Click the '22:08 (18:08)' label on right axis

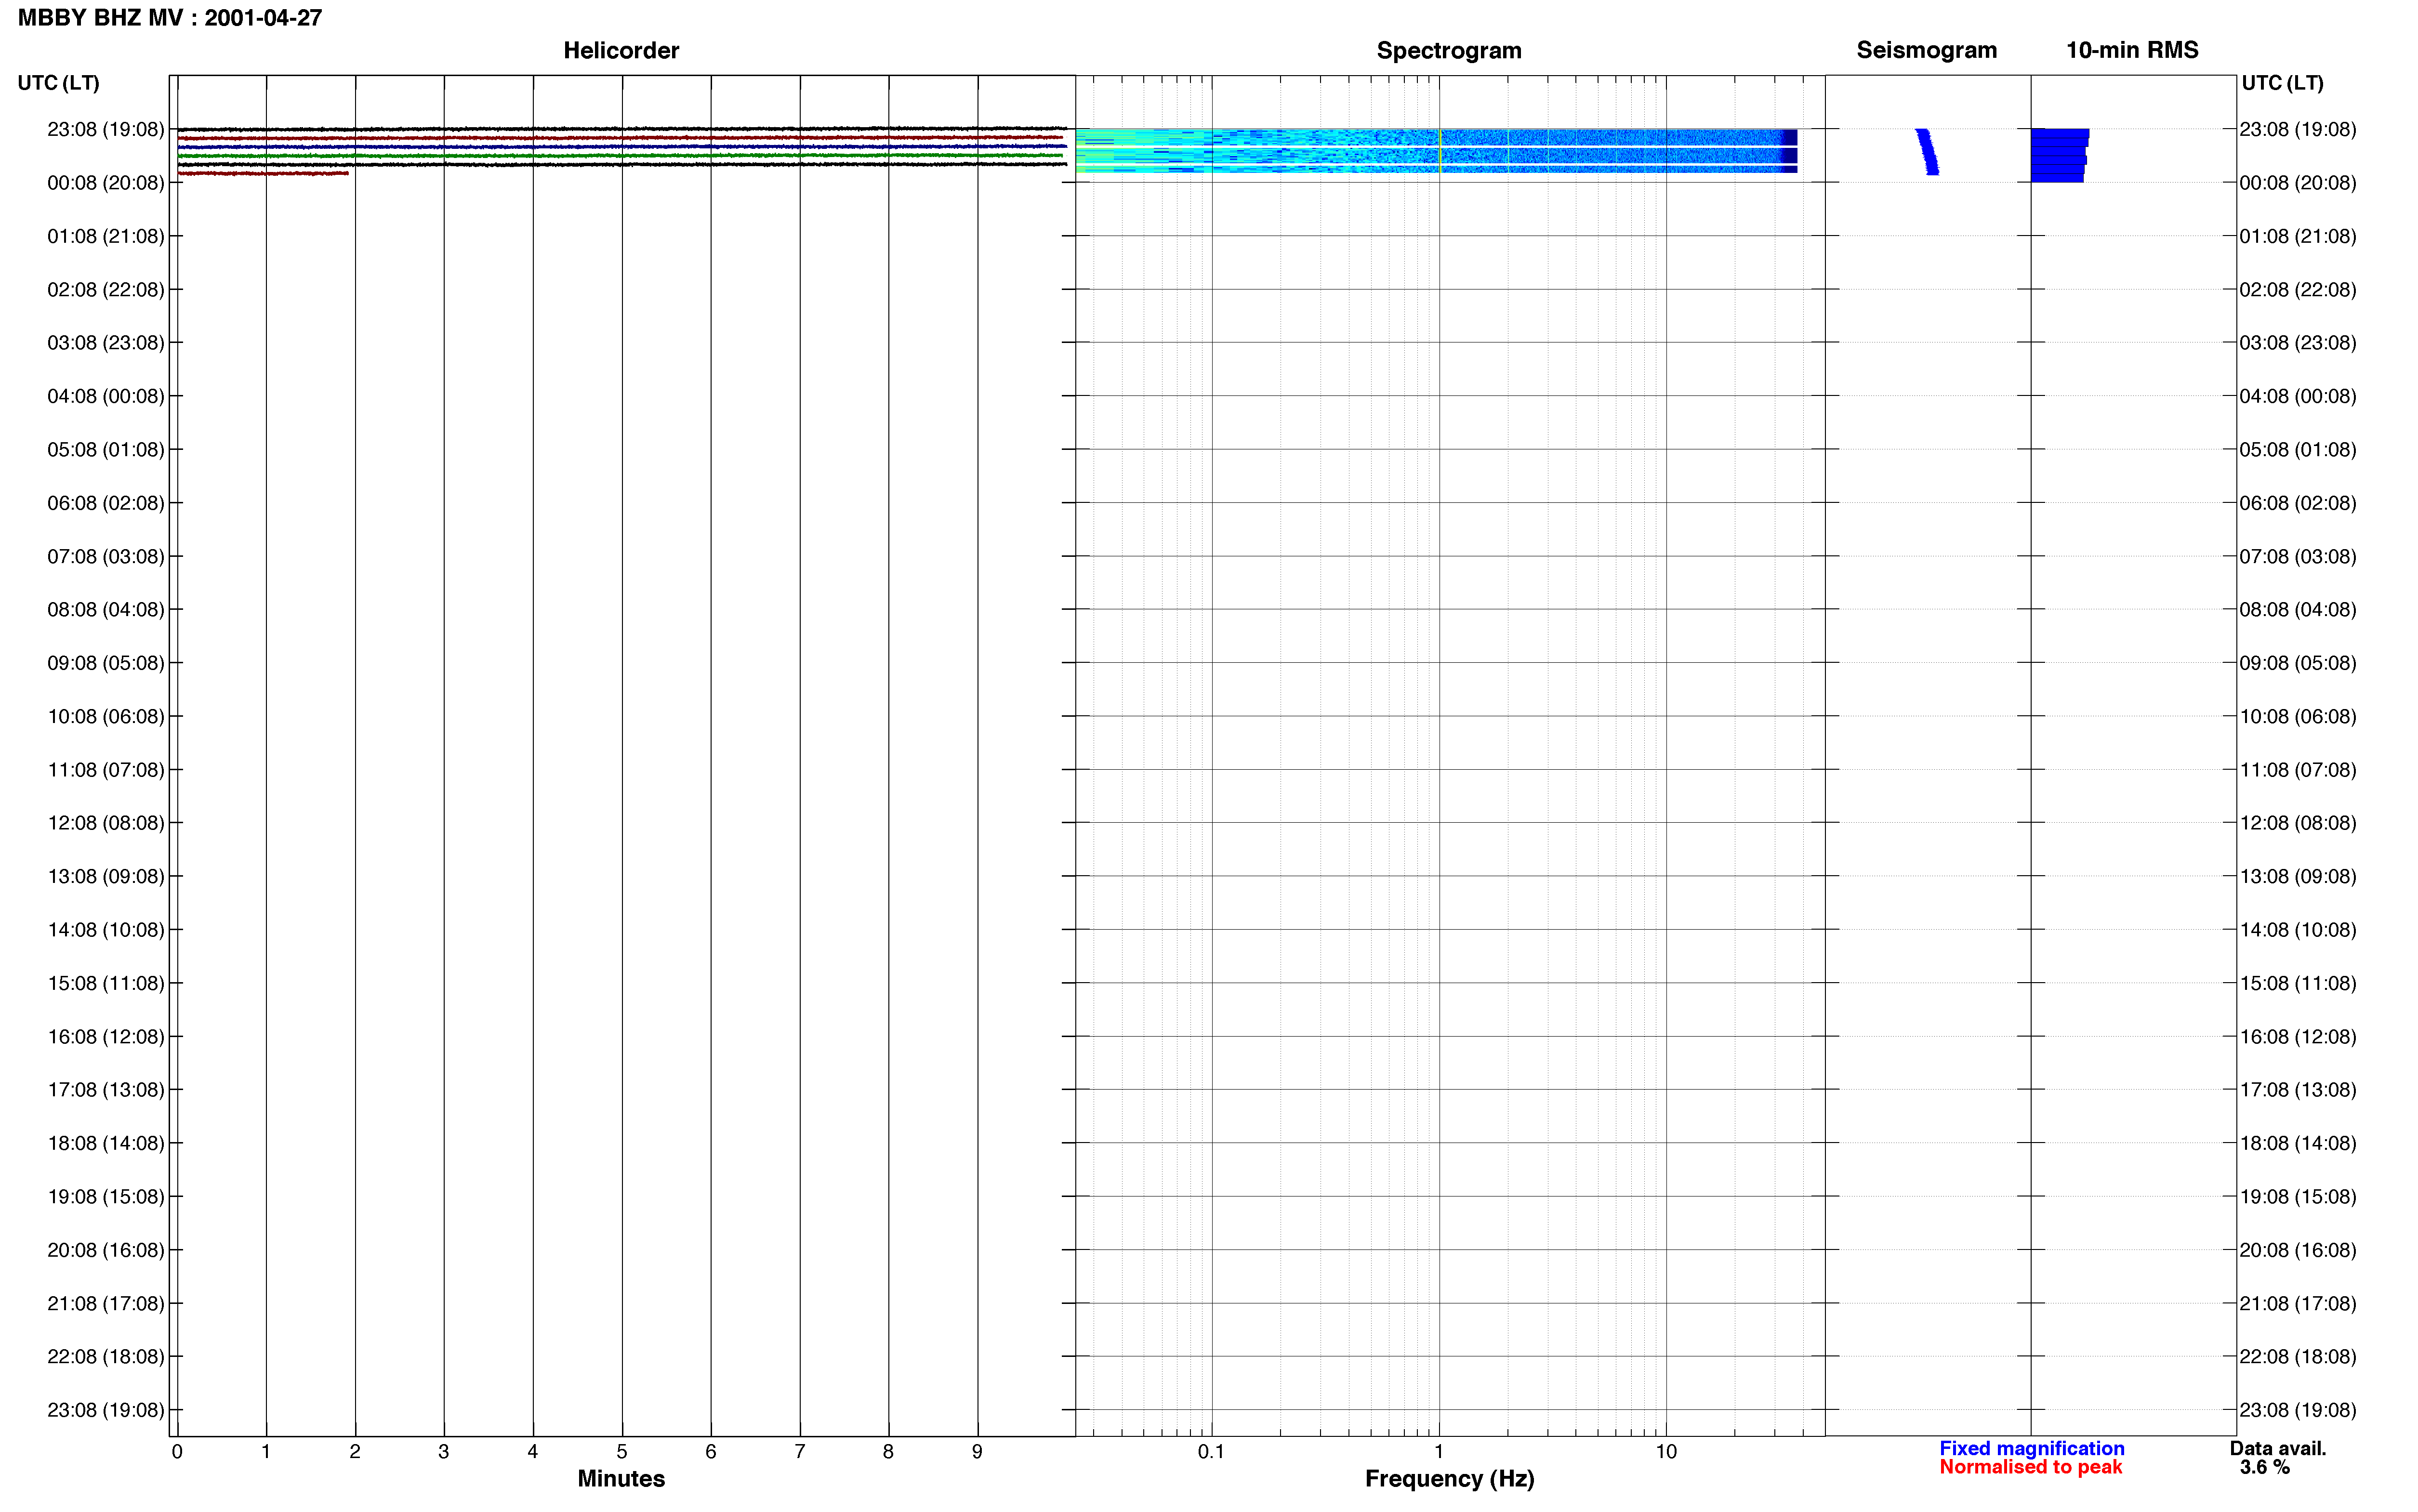(2297, 1356)
